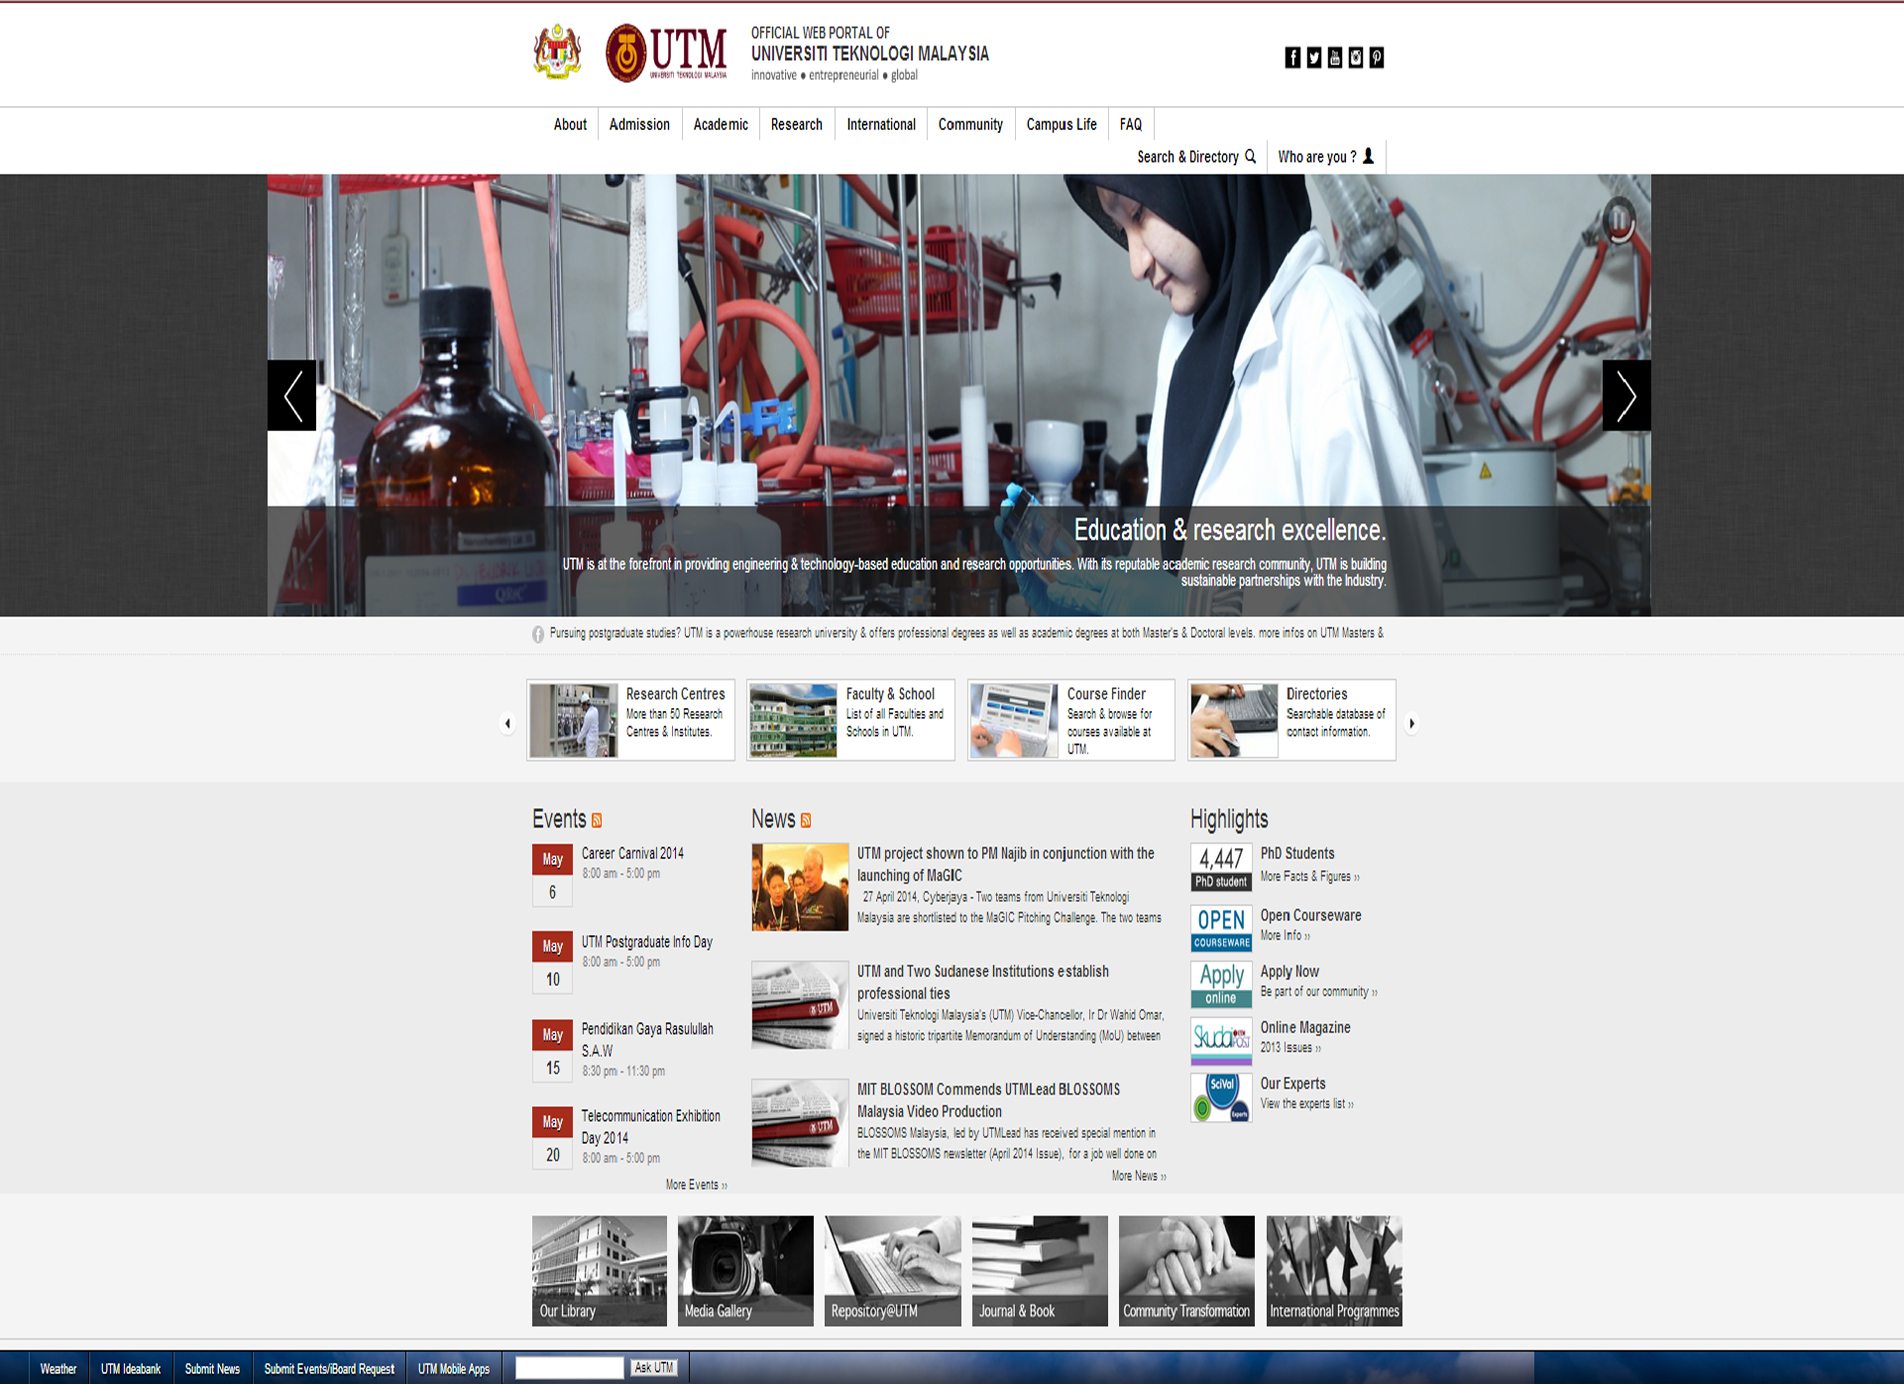Open UTM's Instagram icon
The image size is (1904, 1384).
[x=1356, y=58]
